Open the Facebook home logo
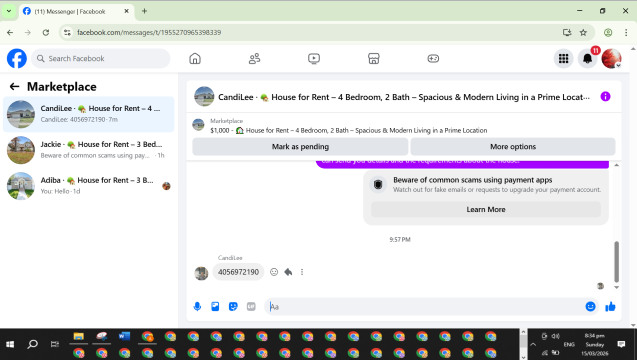The image size is (637, 360). (17, 59)
